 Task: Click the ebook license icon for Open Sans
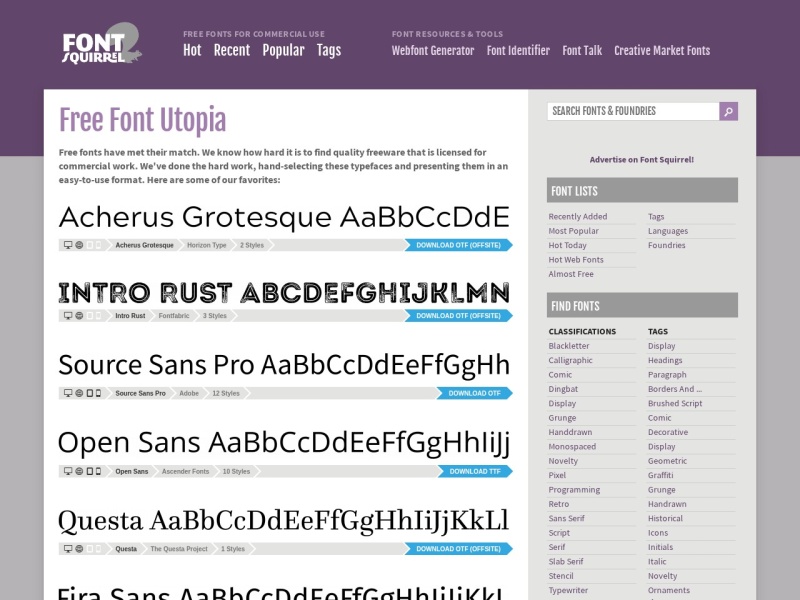click(90, 470)
